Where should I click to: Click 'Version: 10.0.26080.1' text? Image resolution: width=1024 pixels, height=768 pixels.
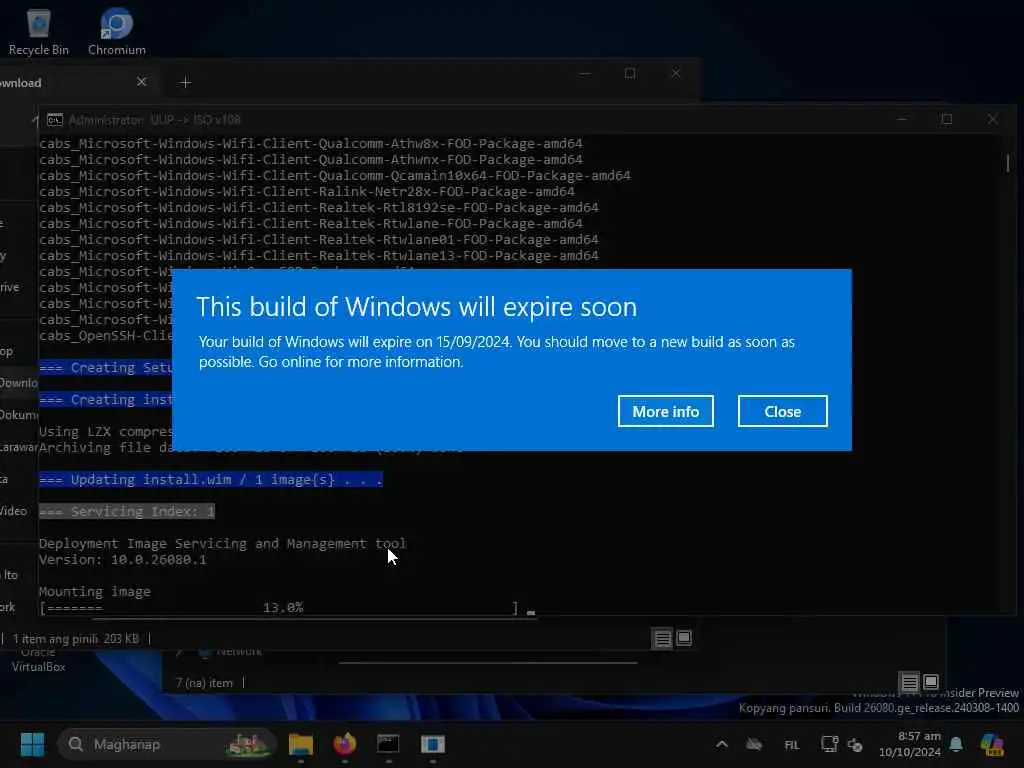pyautogui.click(x=123, y=560)
